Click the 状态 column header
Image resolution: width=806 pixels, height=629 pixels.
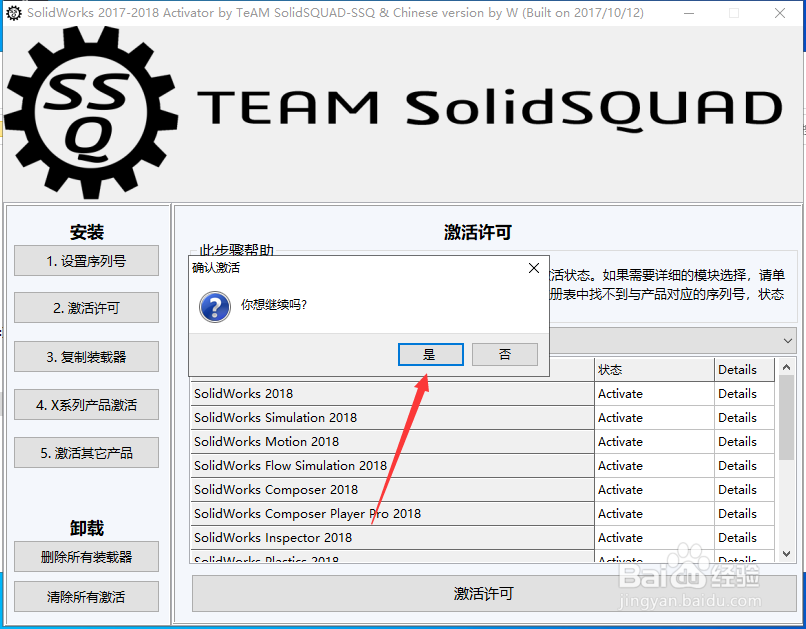[x=654, y=369]
